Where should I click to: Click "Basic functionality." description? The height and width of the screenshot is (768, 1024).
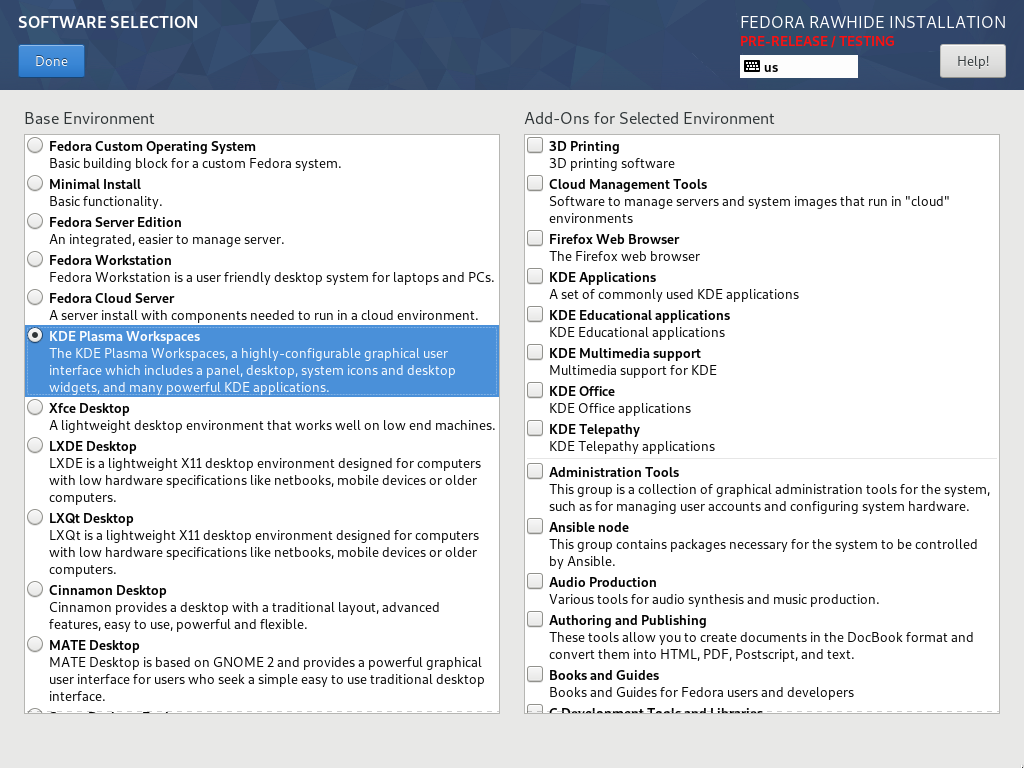point(105,201)
